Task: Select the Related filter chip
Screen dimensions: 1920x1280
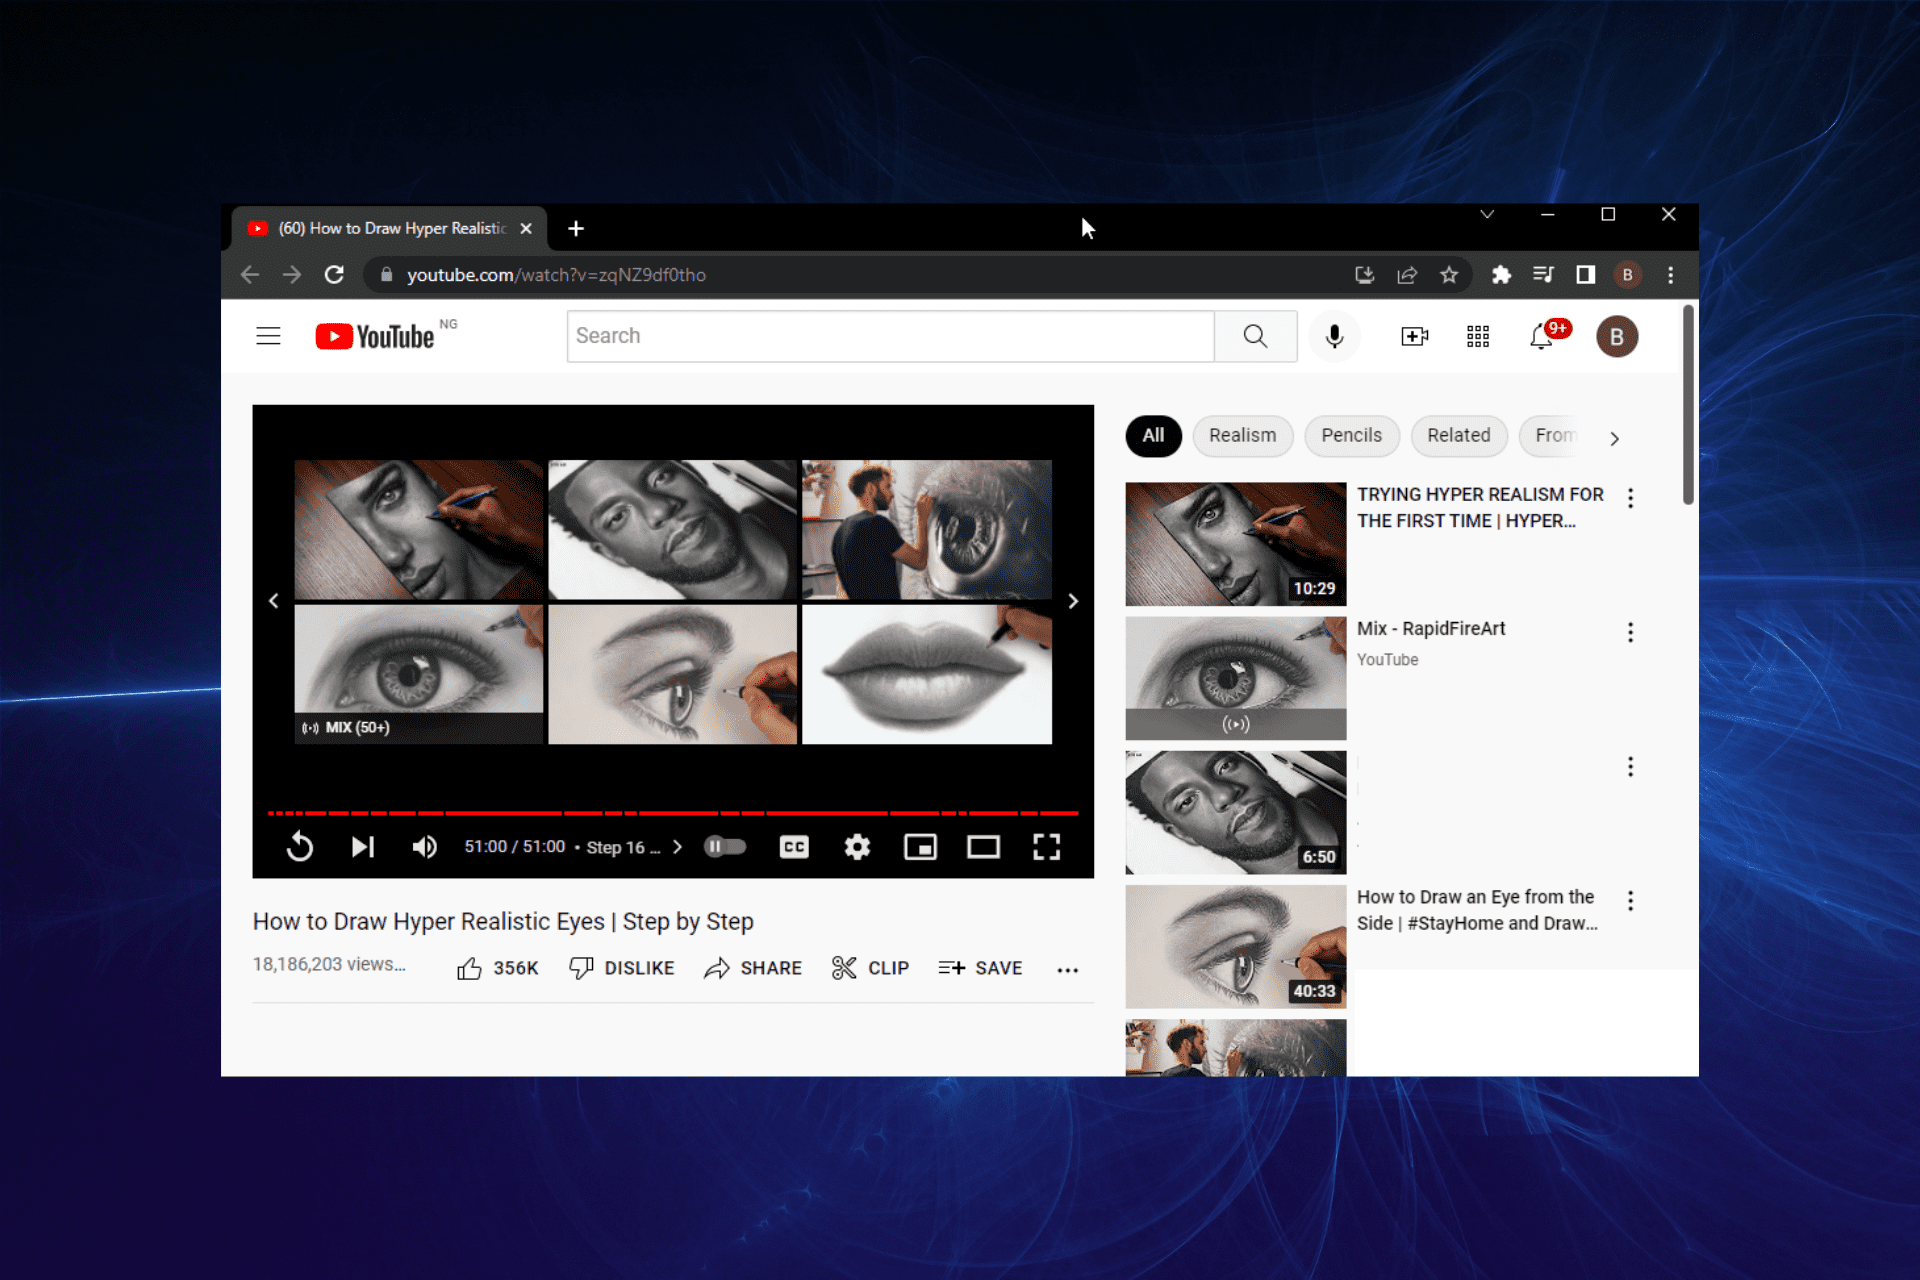Action: 1458,436
